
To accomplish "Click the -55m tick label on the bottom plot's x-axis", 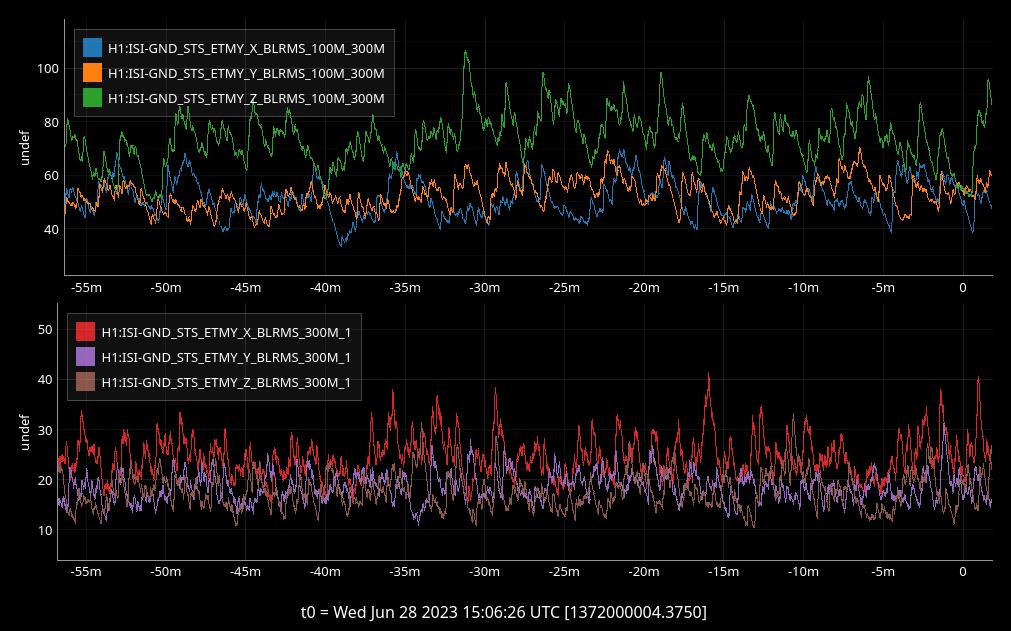I will [86, 573].
